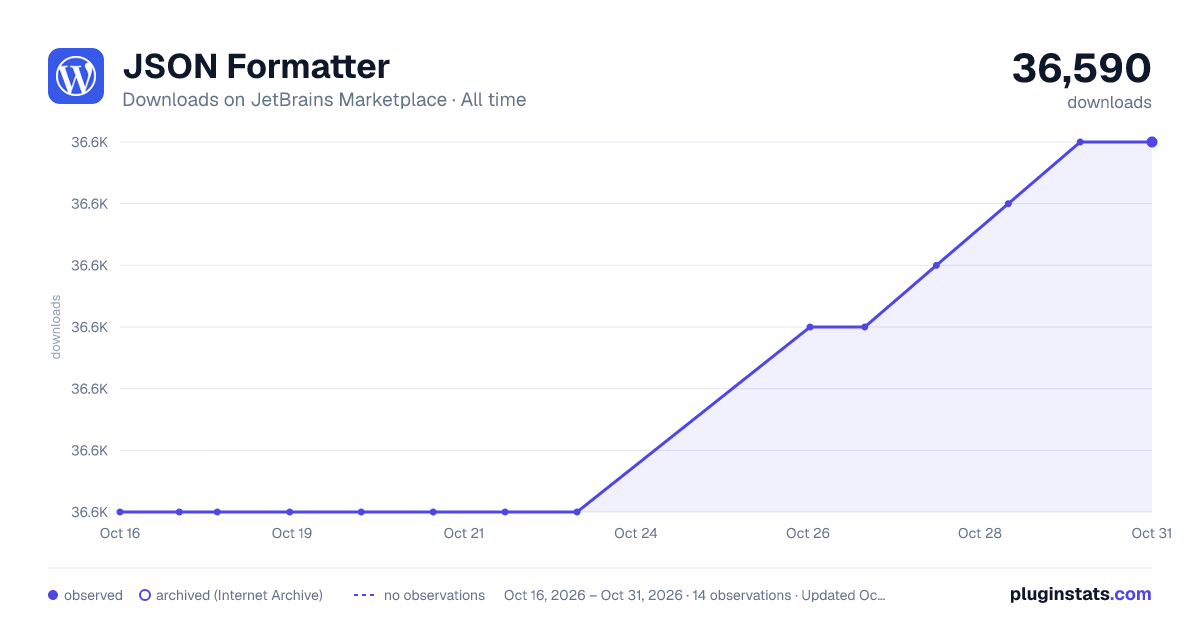This screenshot has width=1200, height=630.
Task: Select the final Oct 31 data point
Action: pos(1152,142)
